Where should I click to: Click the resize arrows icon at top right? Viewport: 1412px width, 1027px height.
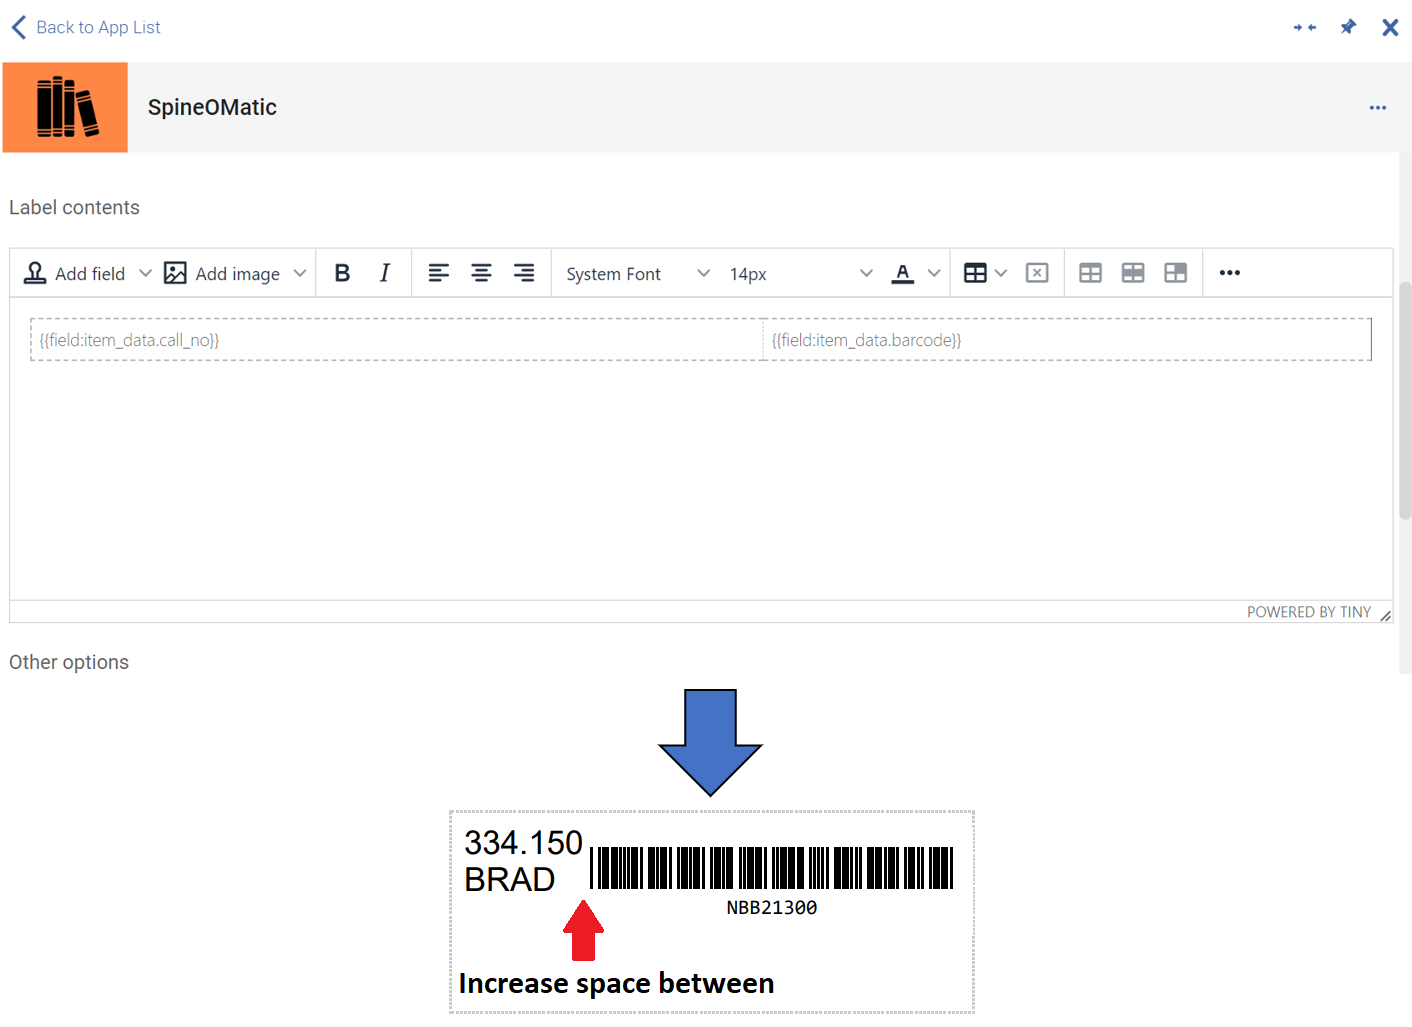tap(1304, 27)
